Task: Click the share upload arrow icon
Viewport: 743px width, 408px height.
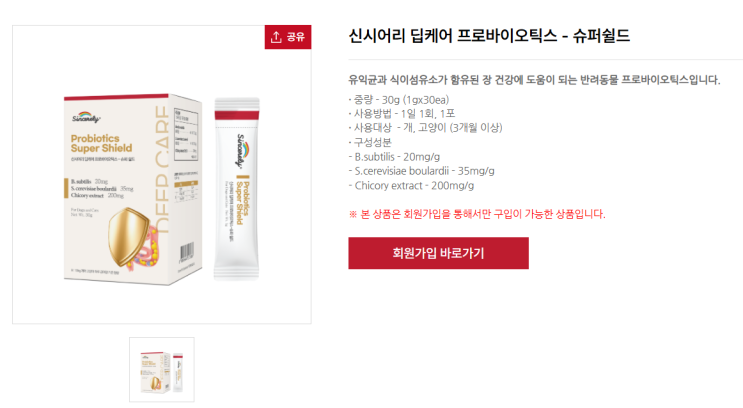Action: click(x=276, y=37)
